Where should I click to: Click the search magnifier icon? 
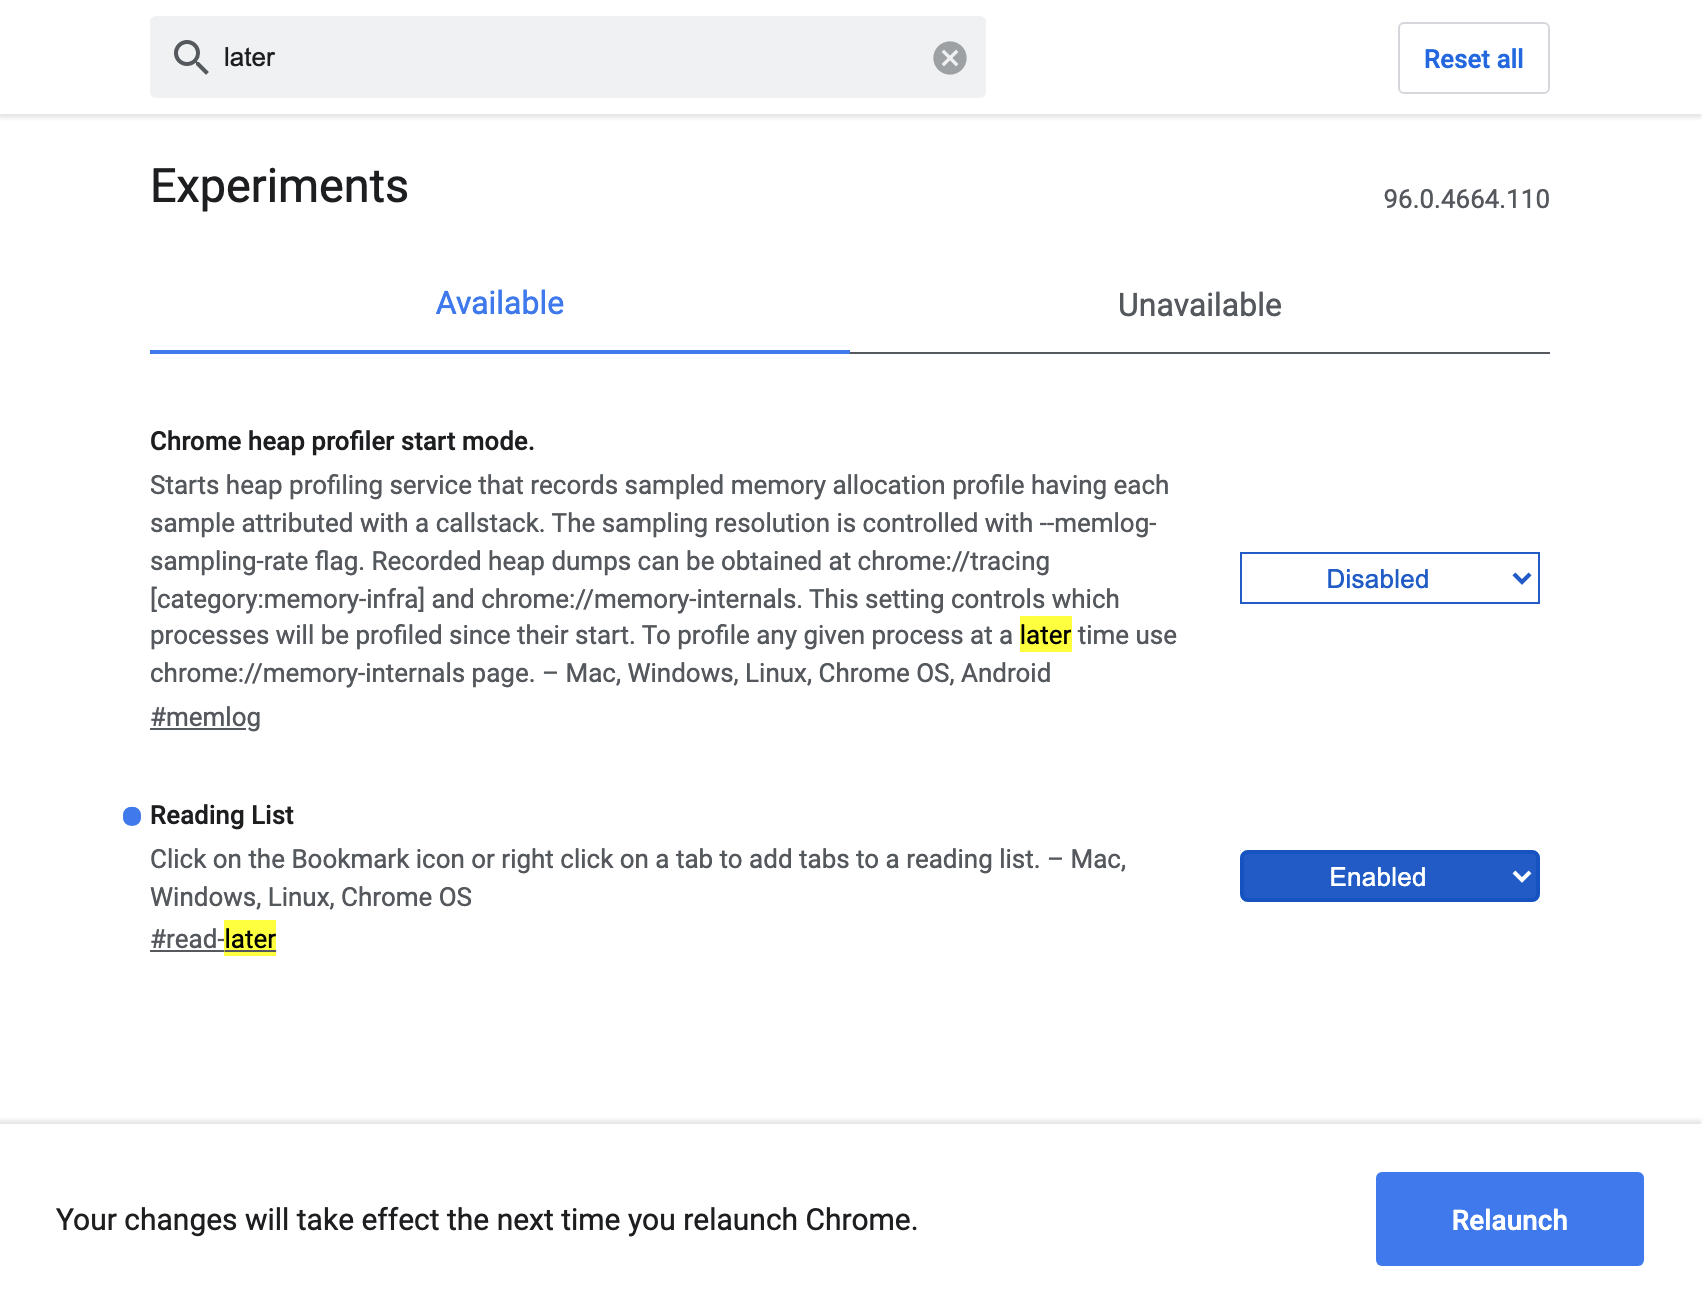[x=191, y=57]
